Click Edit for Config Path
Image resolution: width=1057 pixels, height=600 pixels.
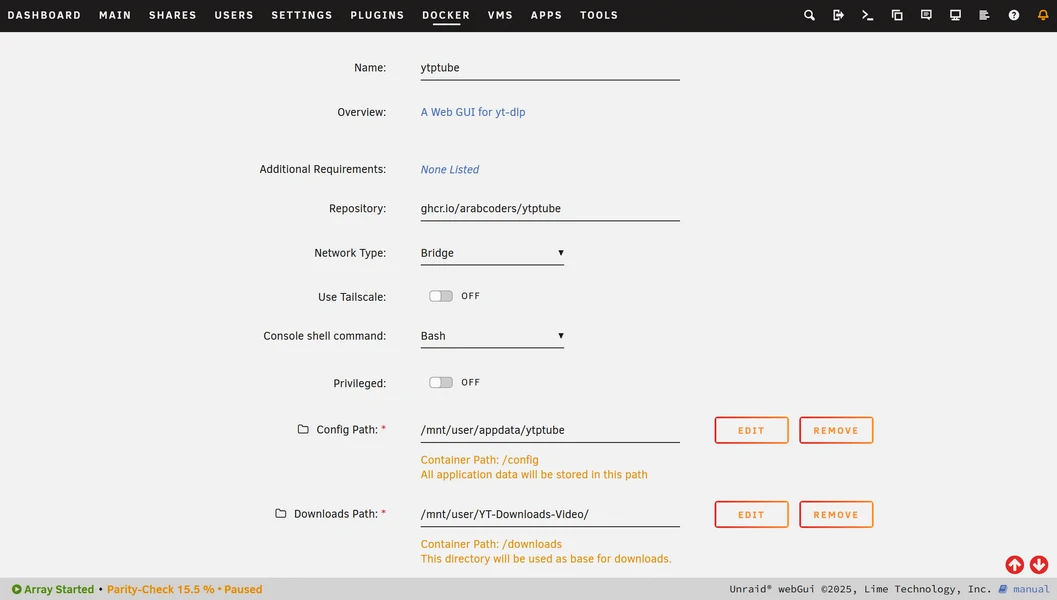point(751,430)
